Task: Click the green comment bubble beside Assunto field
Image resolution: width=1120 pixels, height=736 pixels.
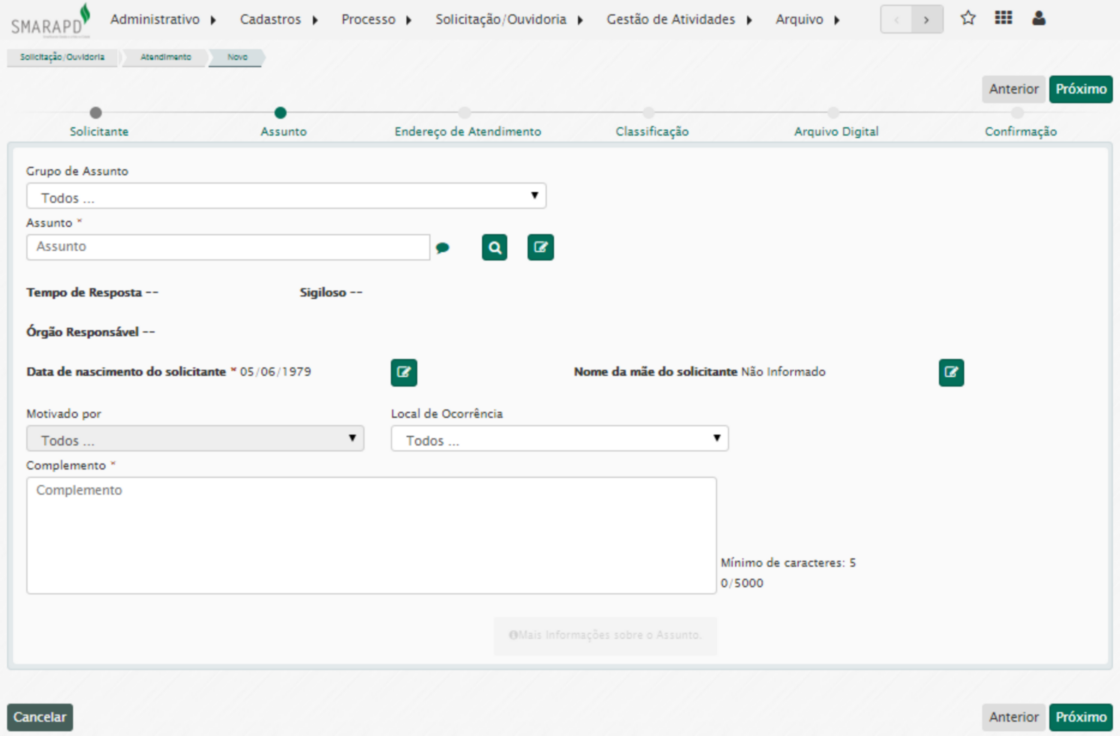Action: tap(443, 248)
